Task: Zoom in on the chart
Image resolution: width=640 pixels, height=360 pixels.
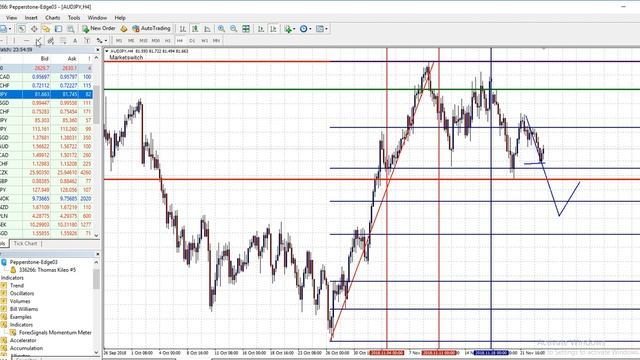Action: point(221,29)
